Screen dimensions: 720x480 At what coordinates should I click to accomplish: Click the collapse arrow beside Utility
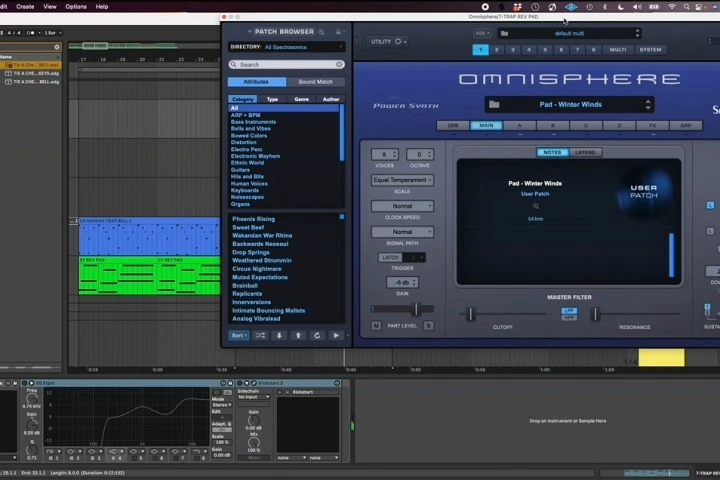coord(356,41)
